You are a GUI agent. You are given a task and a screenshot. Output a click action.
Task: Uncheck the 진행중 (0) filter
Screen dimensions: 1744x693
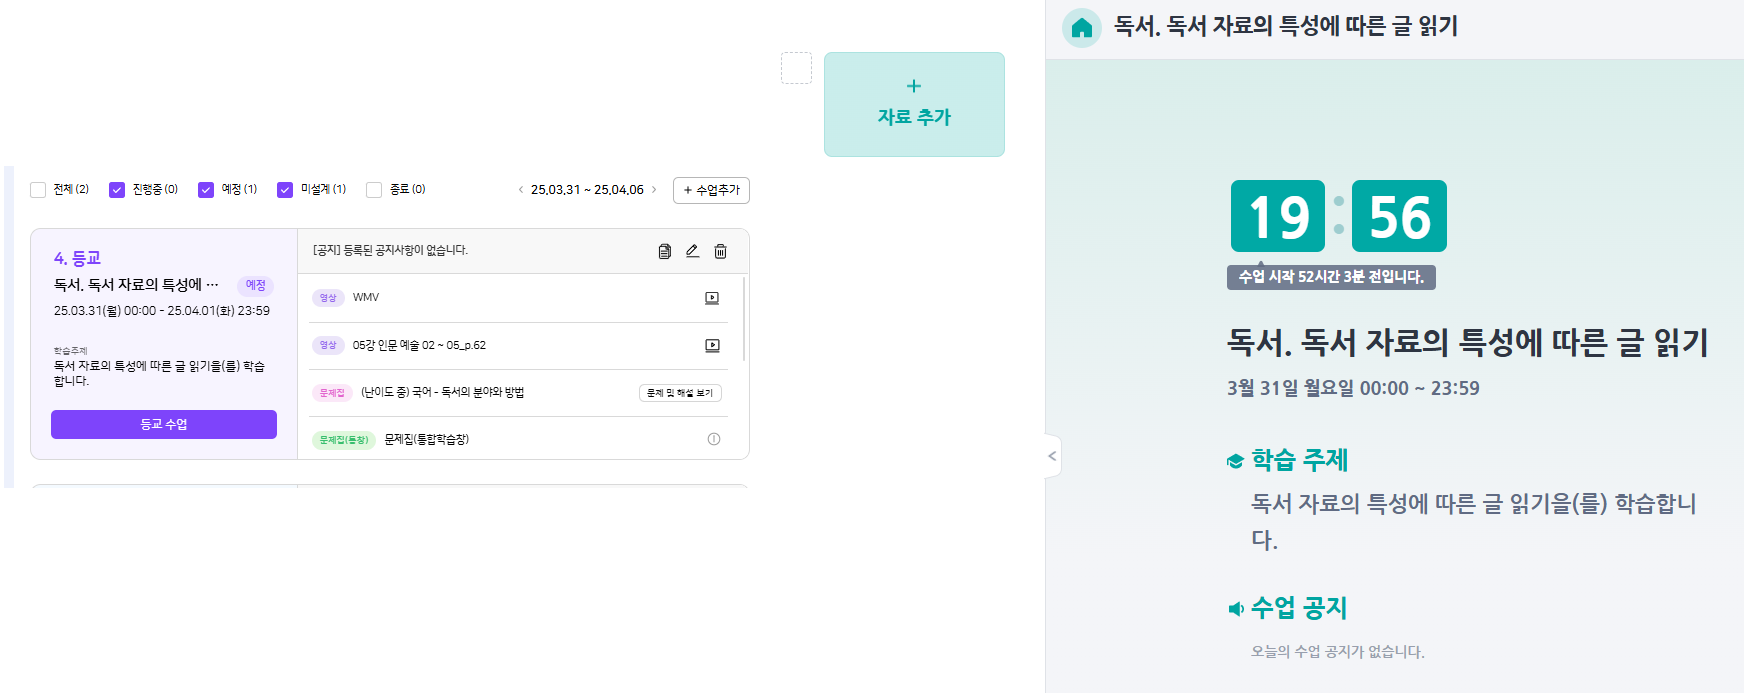(117, 190)
